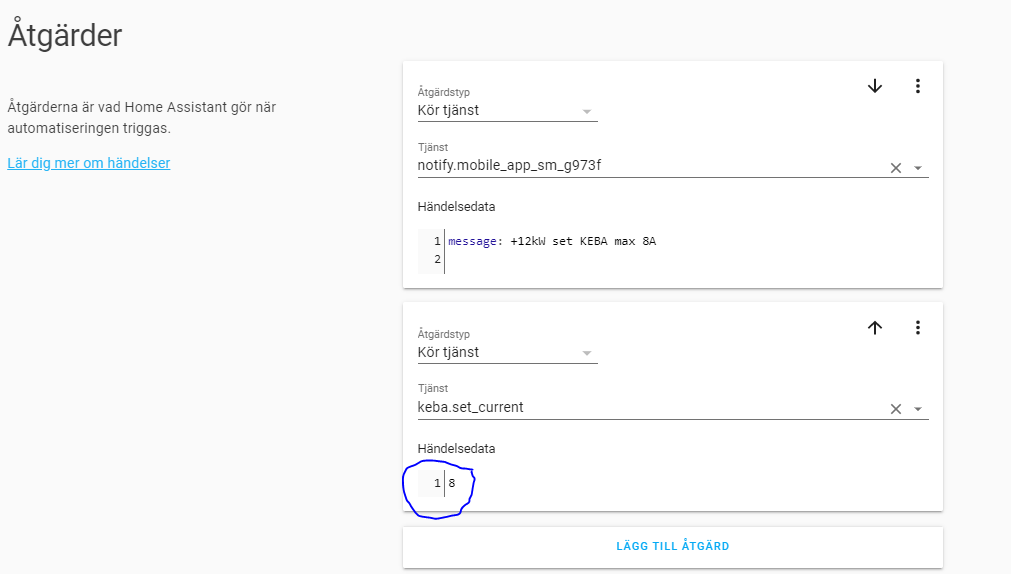
Task: Click line number 1 gutter in keba editor
Action: point(437,484)
